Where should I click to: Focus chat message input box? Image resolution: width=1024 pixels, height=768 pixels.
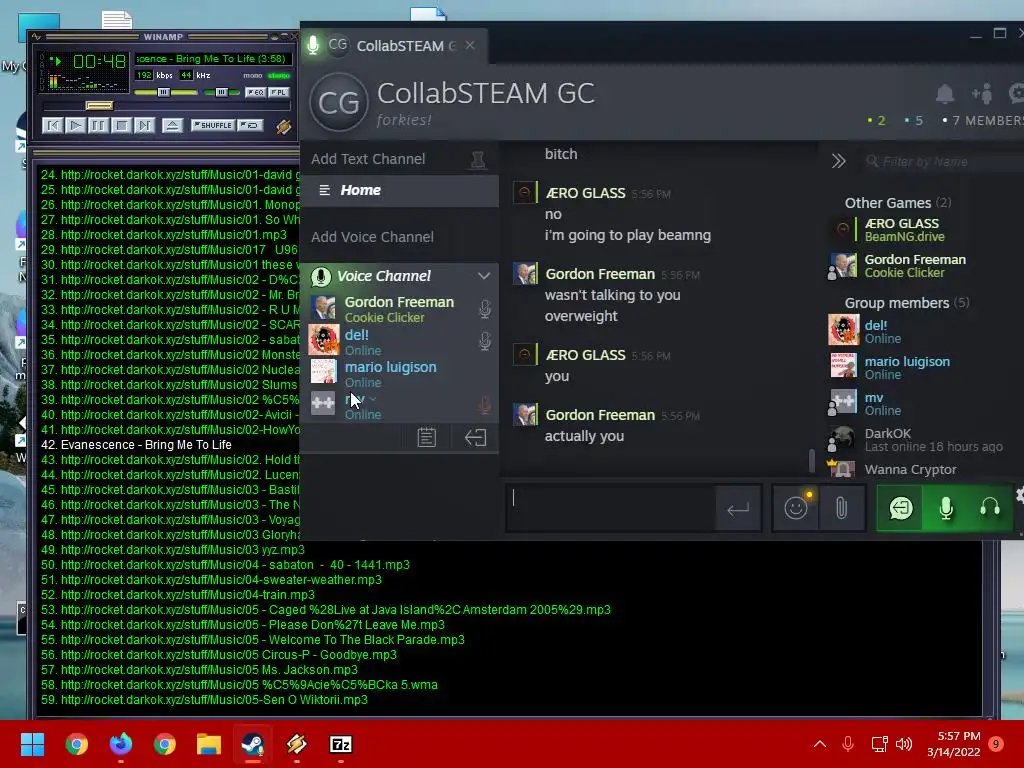[x=611, y=507]
